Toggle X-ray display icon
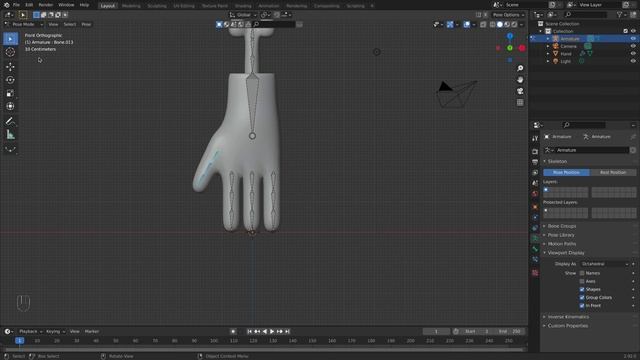640x360 pixels. coord(483,24)
